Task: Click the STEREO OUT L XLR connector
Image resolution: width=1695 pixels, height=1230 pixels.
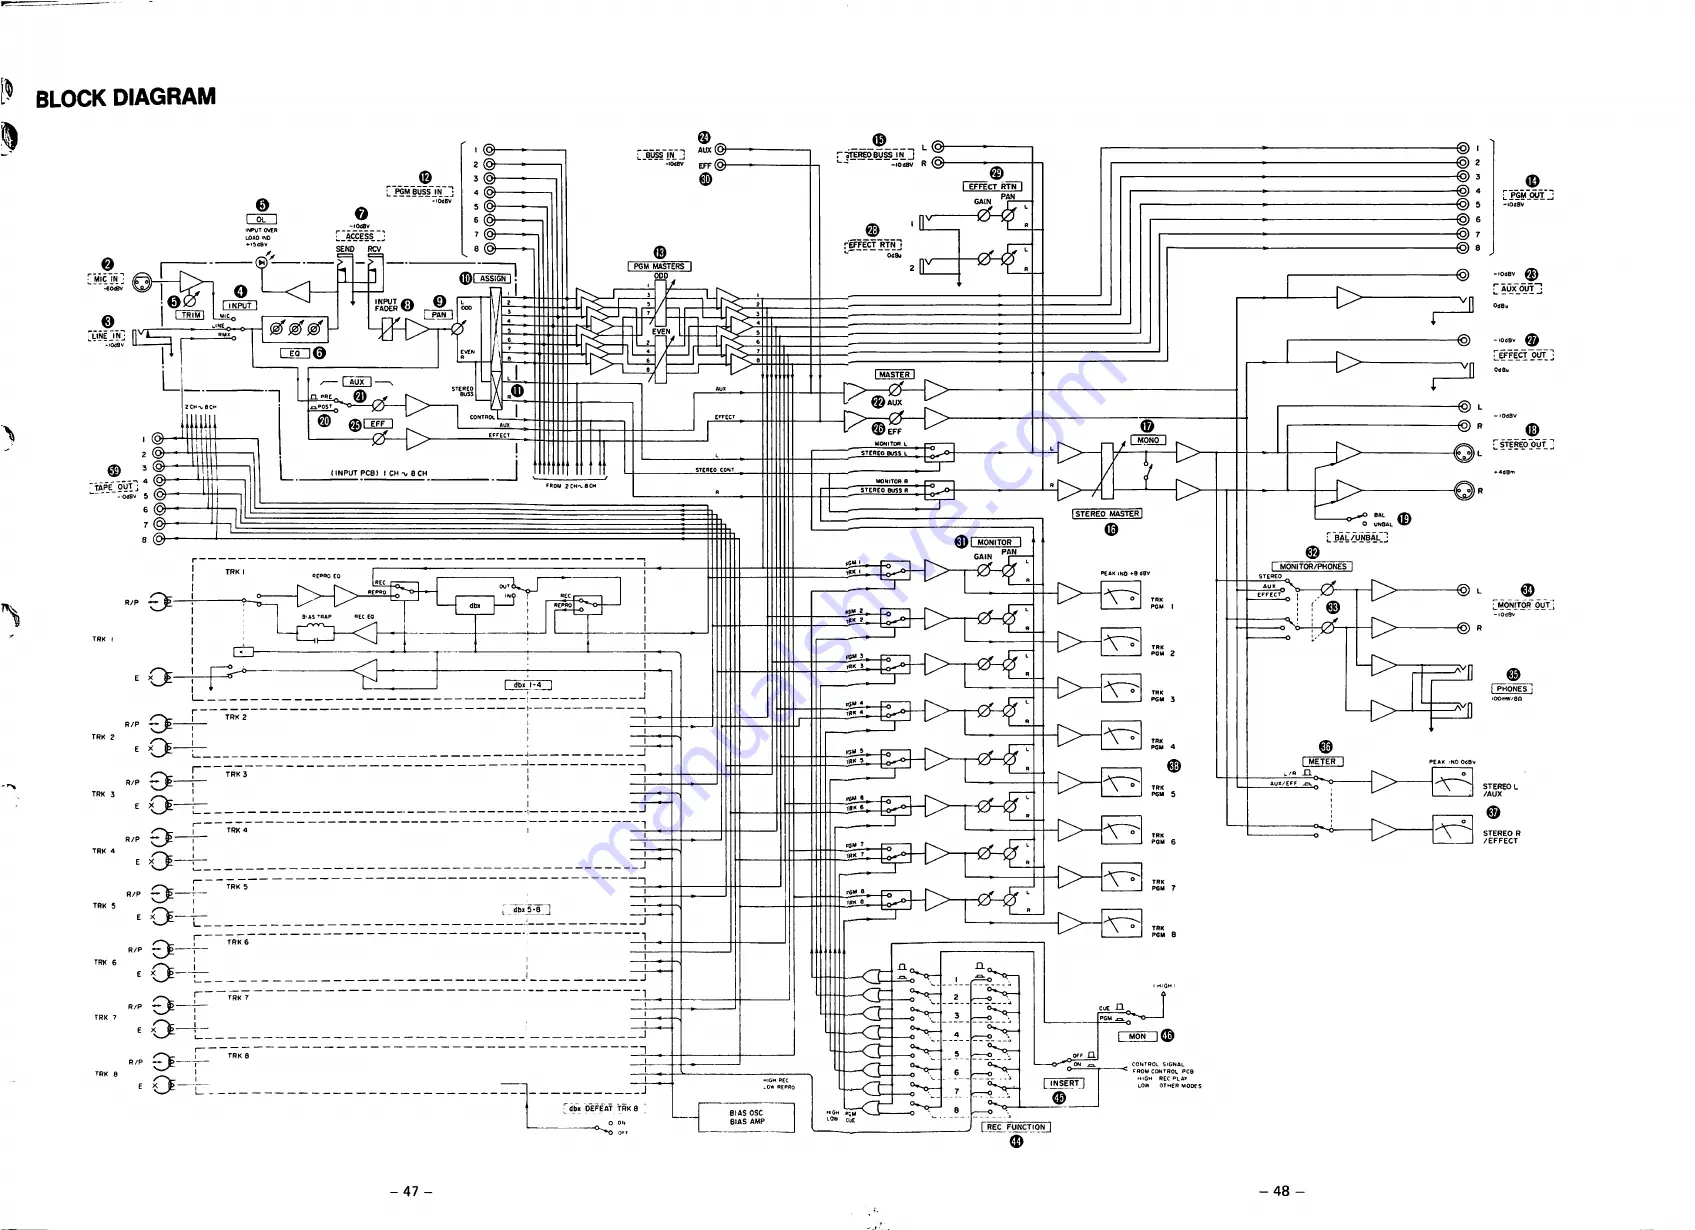Action: pyautogui.click(x=1463, y=453)
